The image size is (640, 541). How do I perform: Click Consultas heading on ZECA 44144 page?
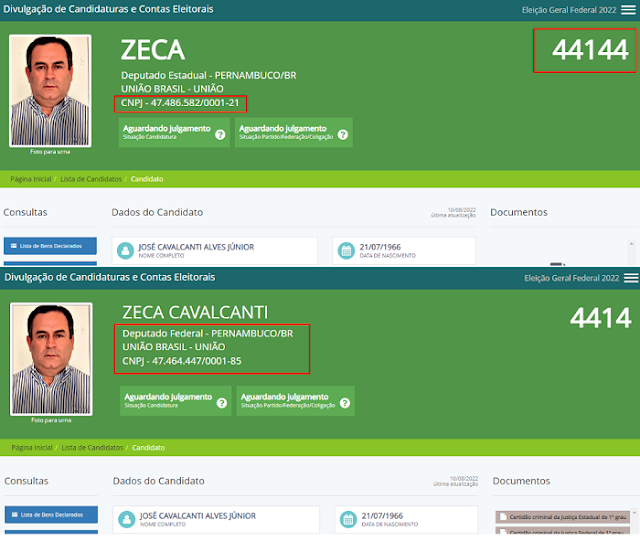point(25,212)
